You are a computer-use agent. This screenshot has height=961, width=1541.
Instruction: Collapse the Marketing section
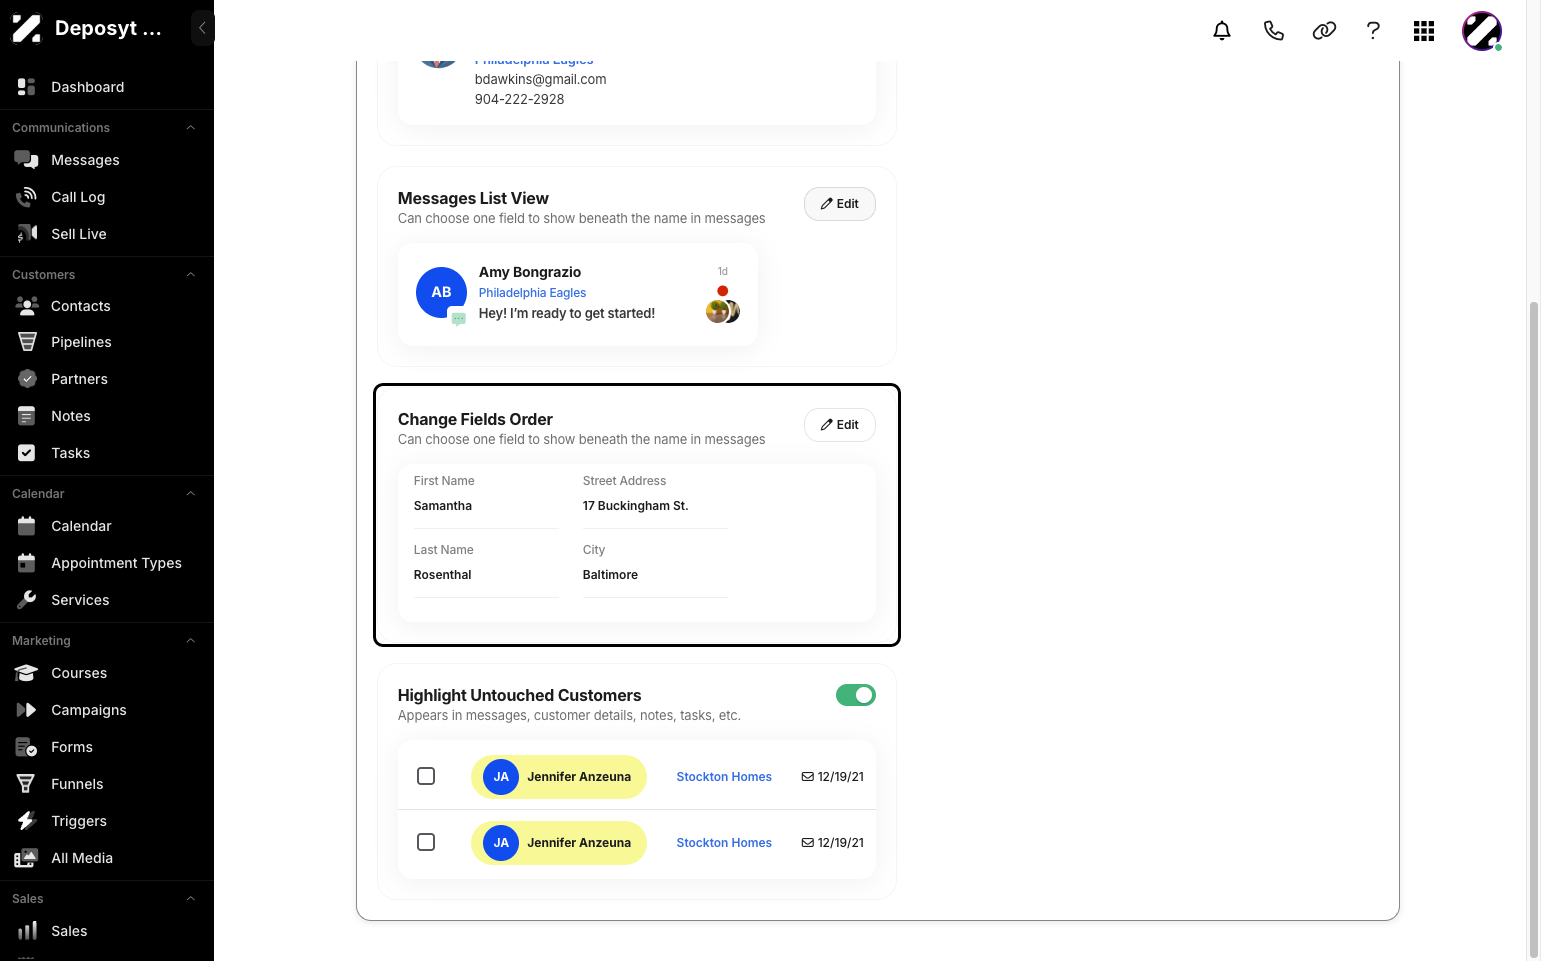pyautogui.click(x=190, y=640)
